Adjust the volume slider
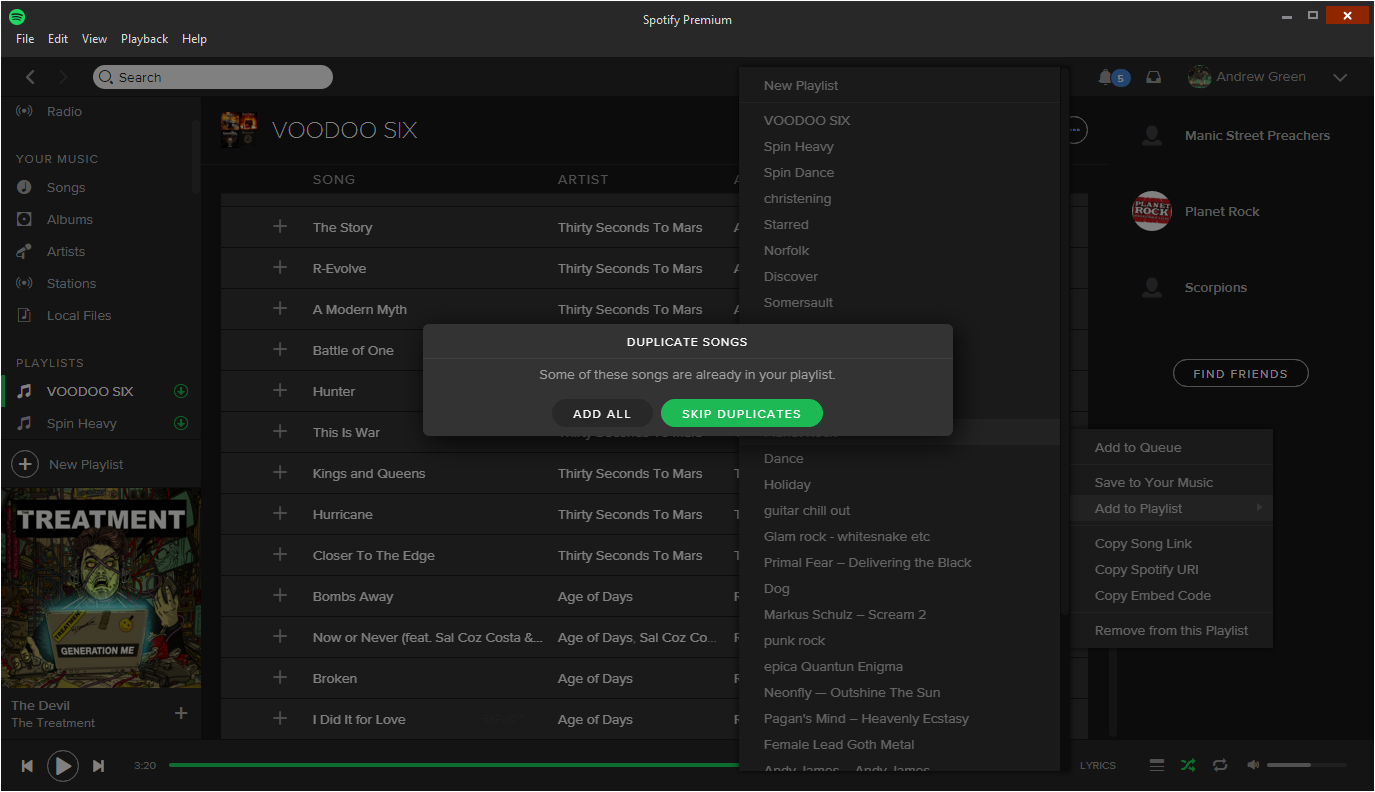Viewport: 1375px width, 792px height. [x=1309, y=765]
